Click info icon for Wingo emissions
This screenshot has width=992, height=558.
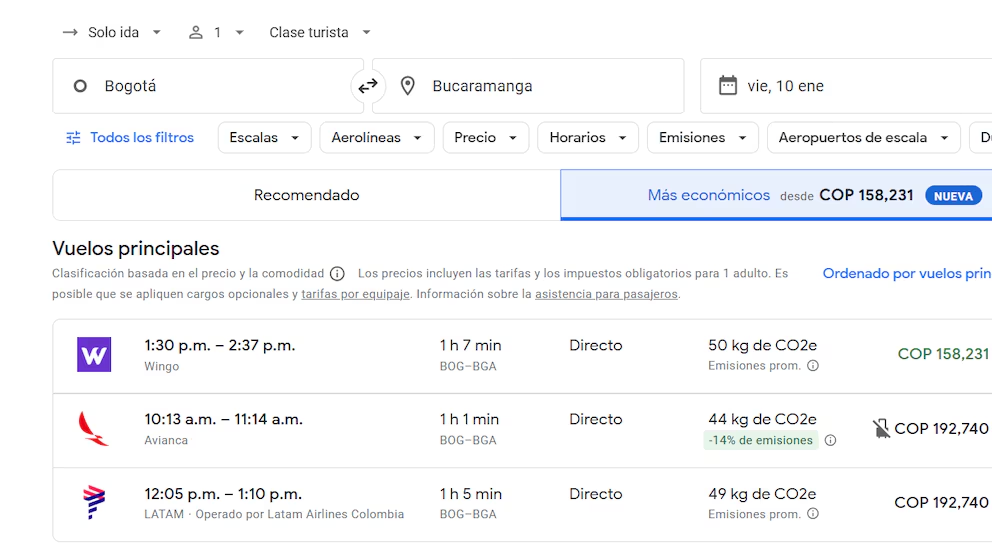[x=813, y=366]
